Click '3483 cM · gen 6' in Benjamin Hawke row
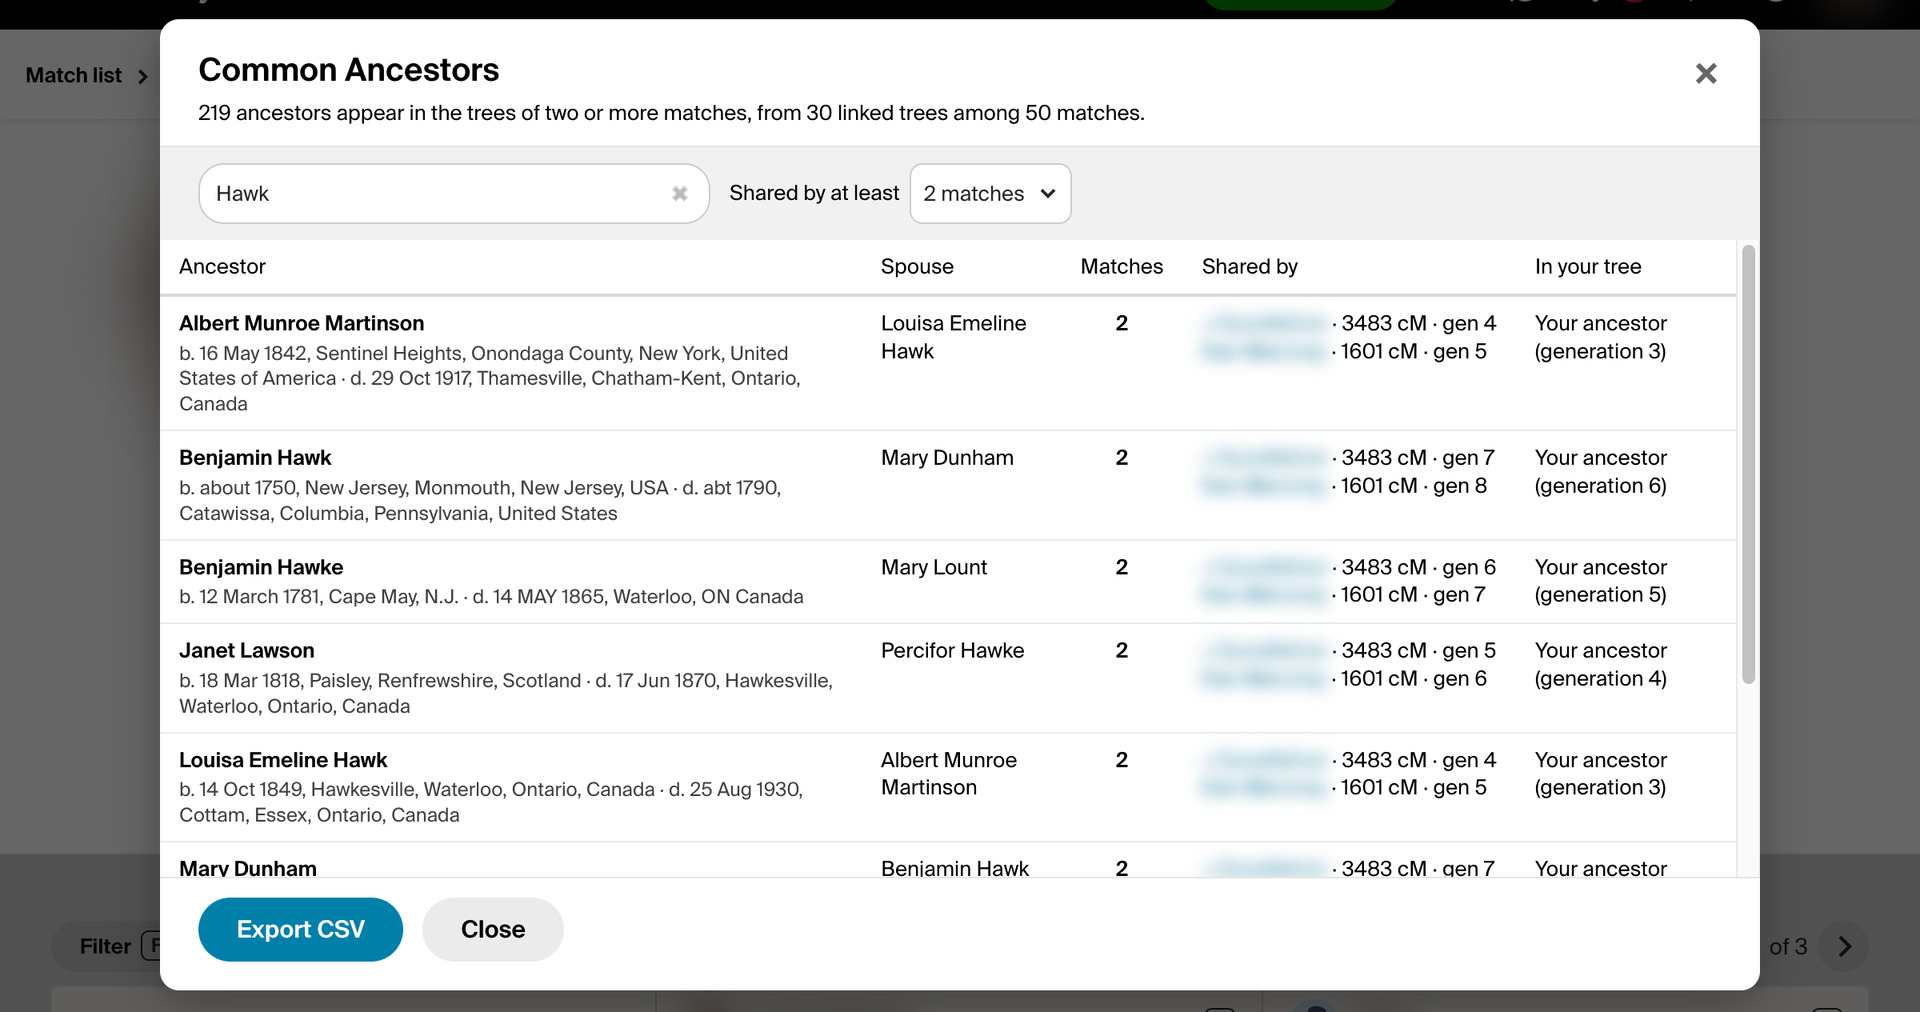Viewport: 1920px width, 1012px height. pos(1418,567)
